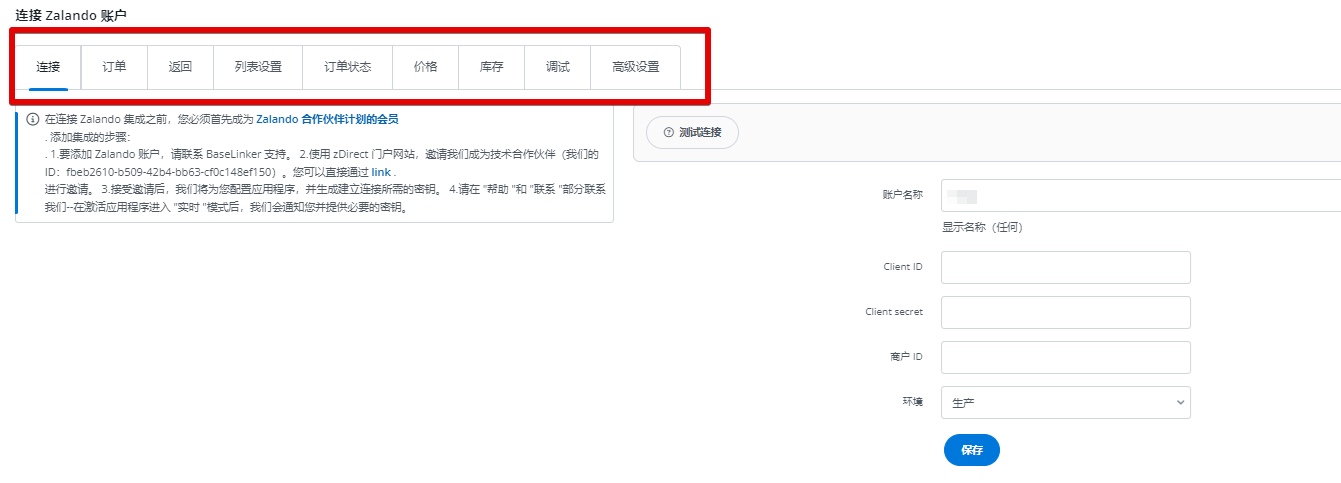Click the blue 保存 button
This screenshot has height=483, width=1341.
(971, 450)
